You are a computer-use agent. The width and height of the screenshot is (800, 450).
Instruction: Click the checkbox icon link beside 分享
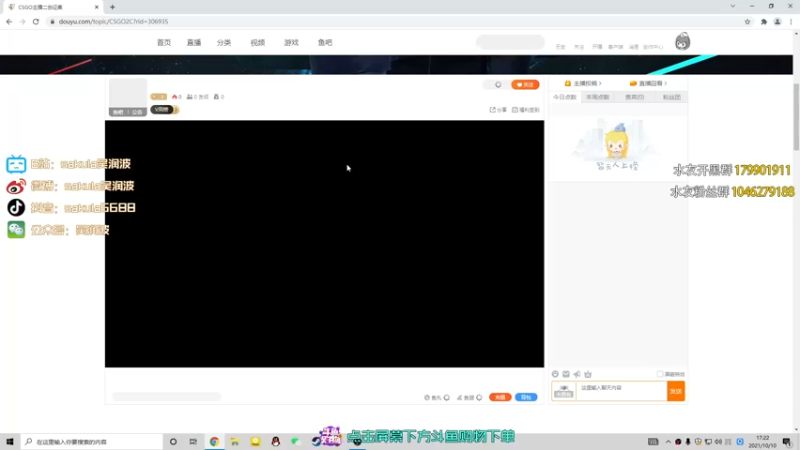(x=526, y=110)
